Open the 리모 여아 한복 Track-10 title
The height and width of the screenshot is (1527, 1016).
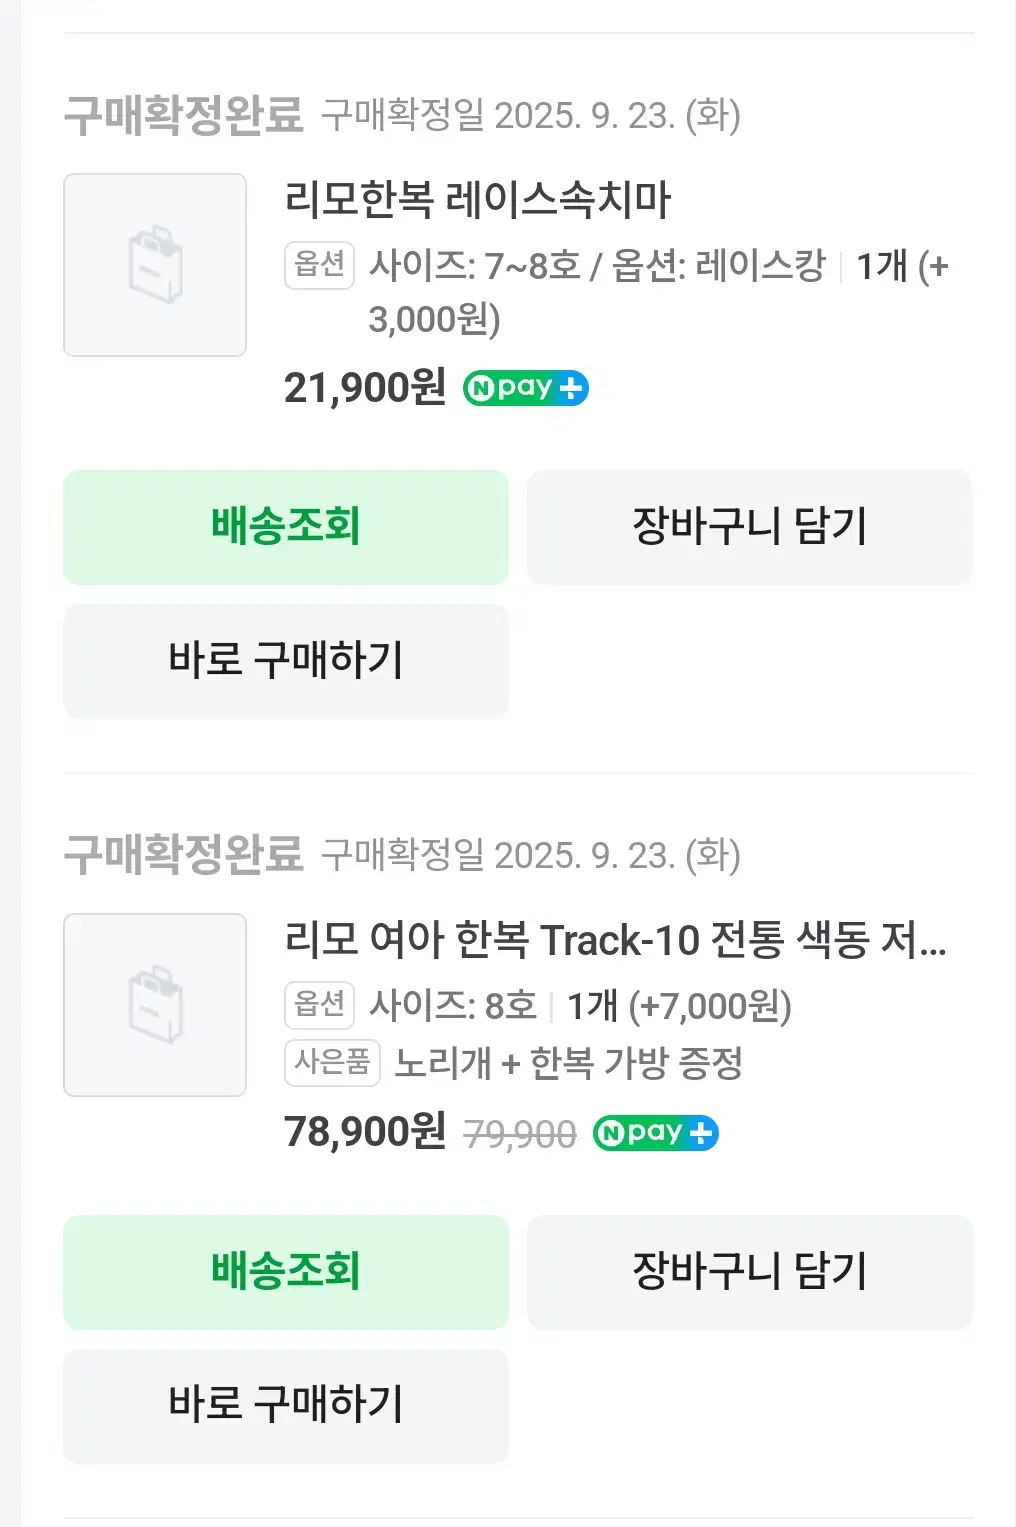click(615, 940)
